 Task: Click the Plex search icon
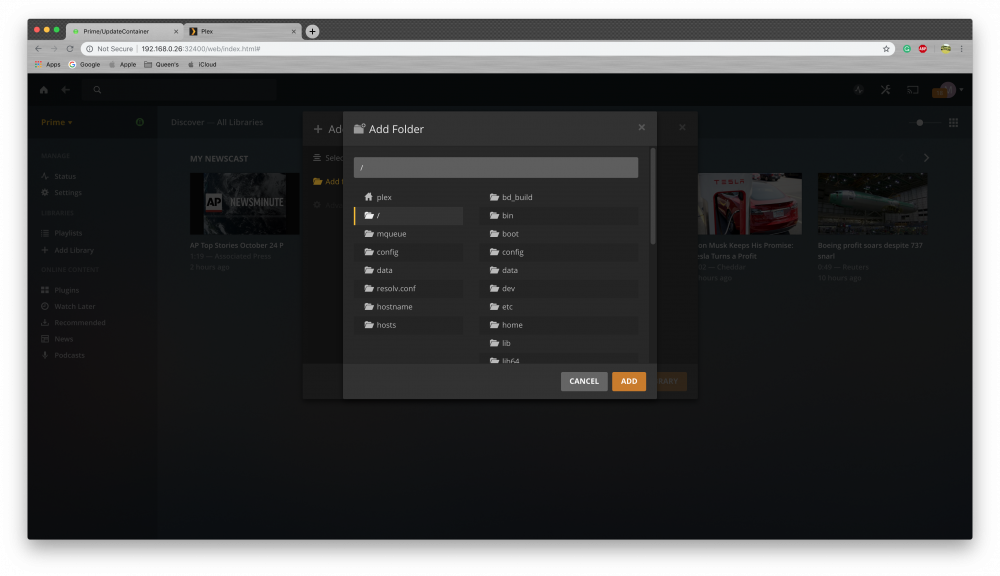click(x=97, y=90)
